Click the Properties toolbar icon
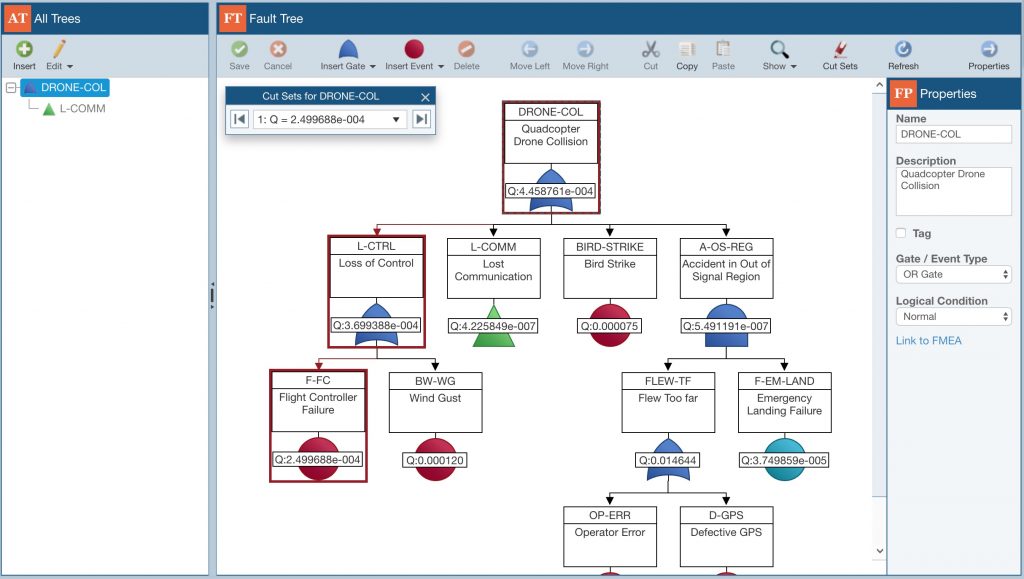This screenshot has width=1024, height=579. pos(989,50)
